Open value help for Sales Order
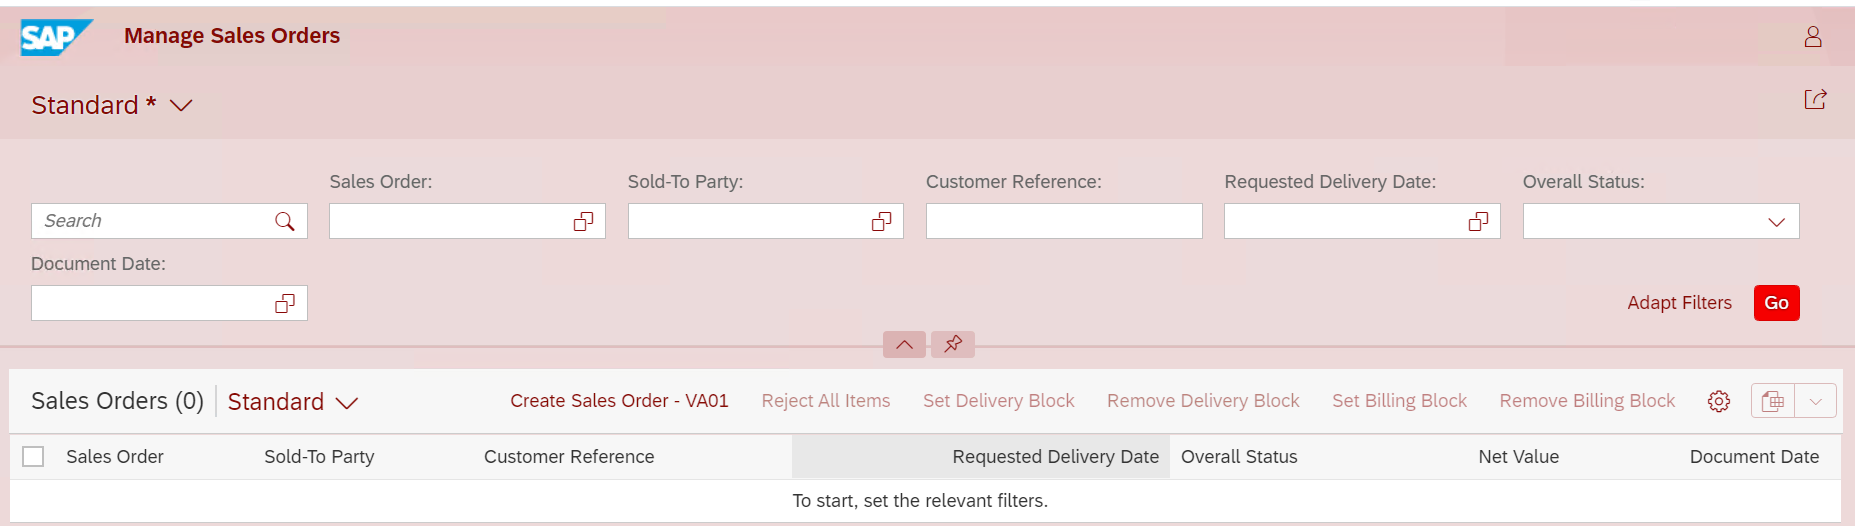The width and height of the screenshot is (1855, 526). pos(583,221)
